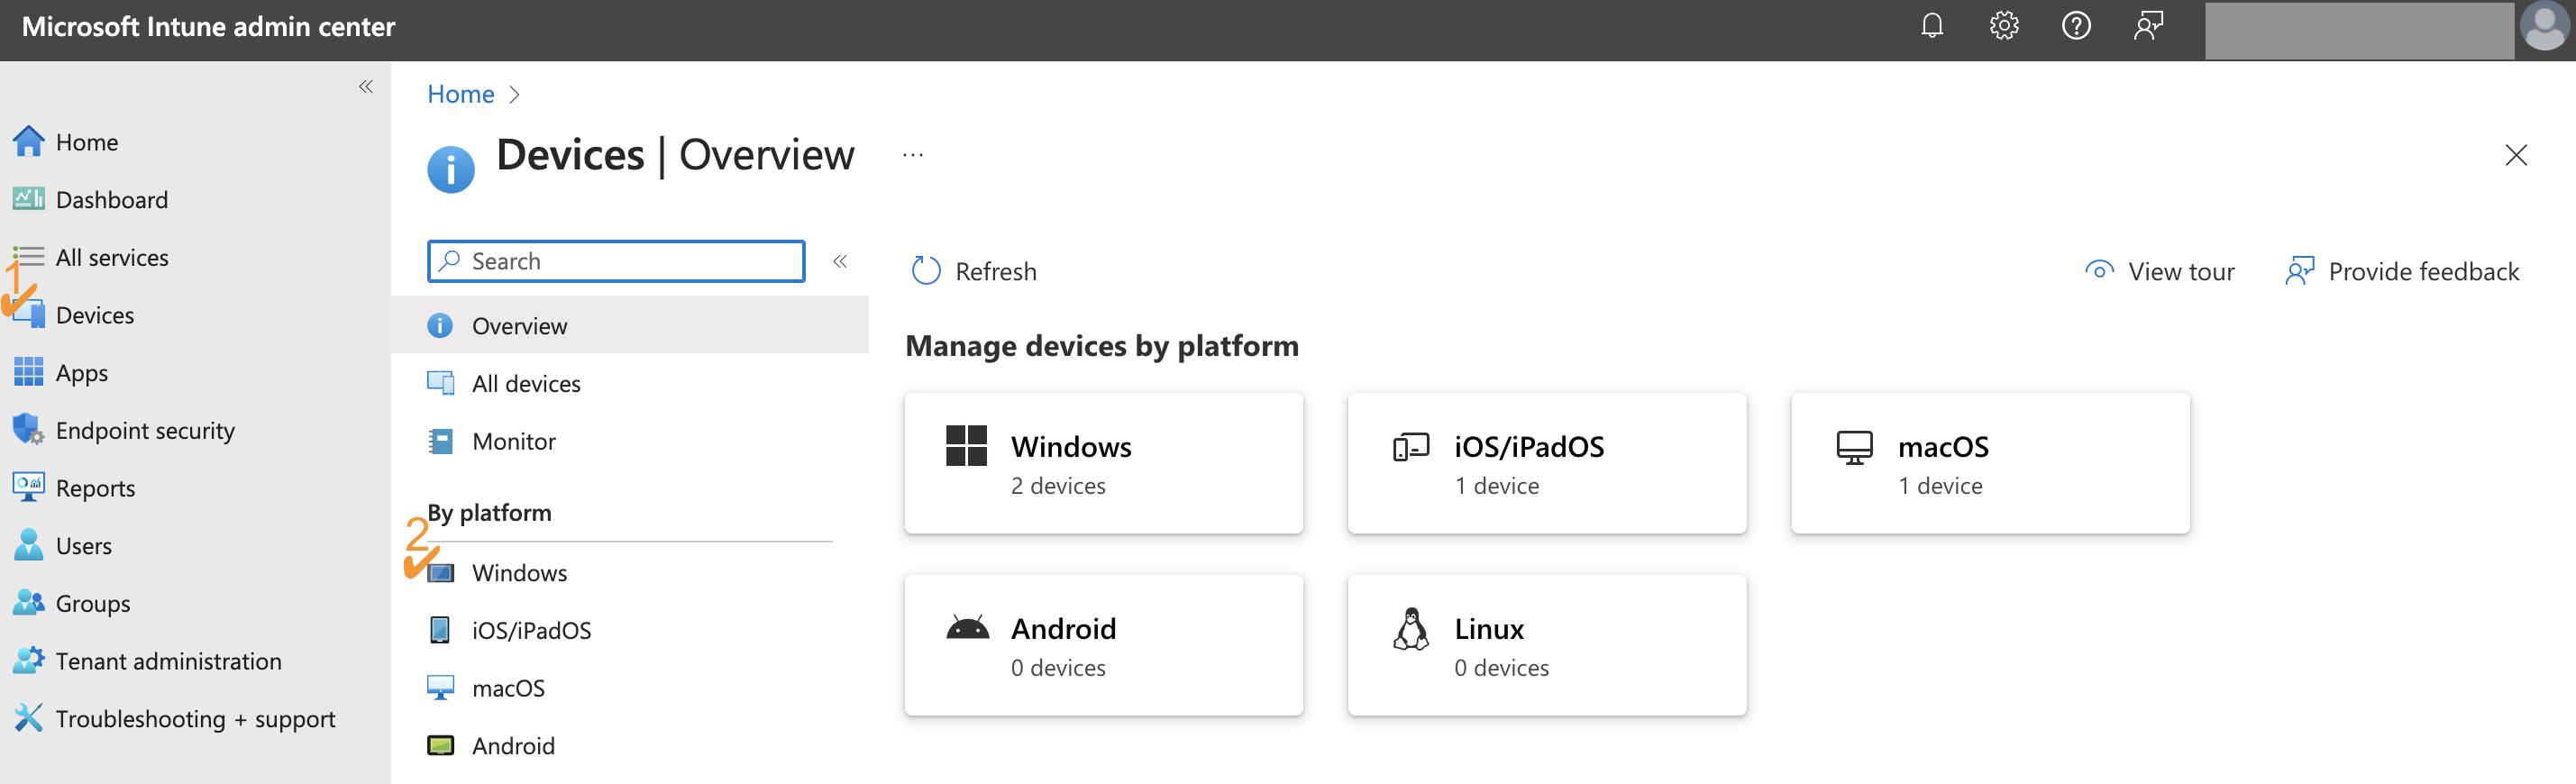Click the Groups people icon
Screen dimensions: 2576x784
[x=28, y=603]
